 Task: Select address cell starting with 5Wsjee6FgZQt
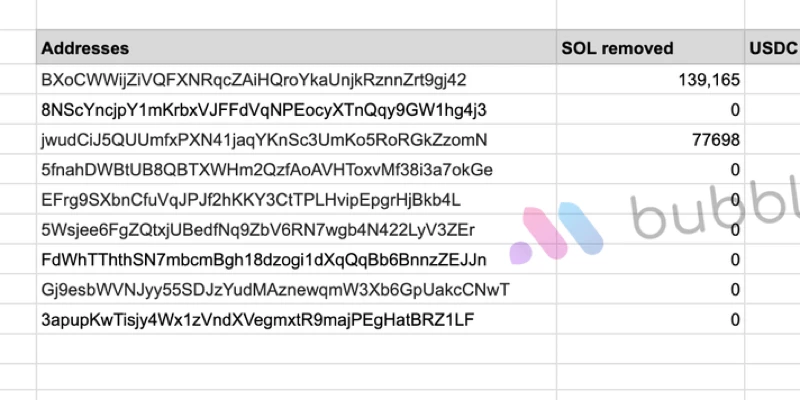click(x=296, y=229)
